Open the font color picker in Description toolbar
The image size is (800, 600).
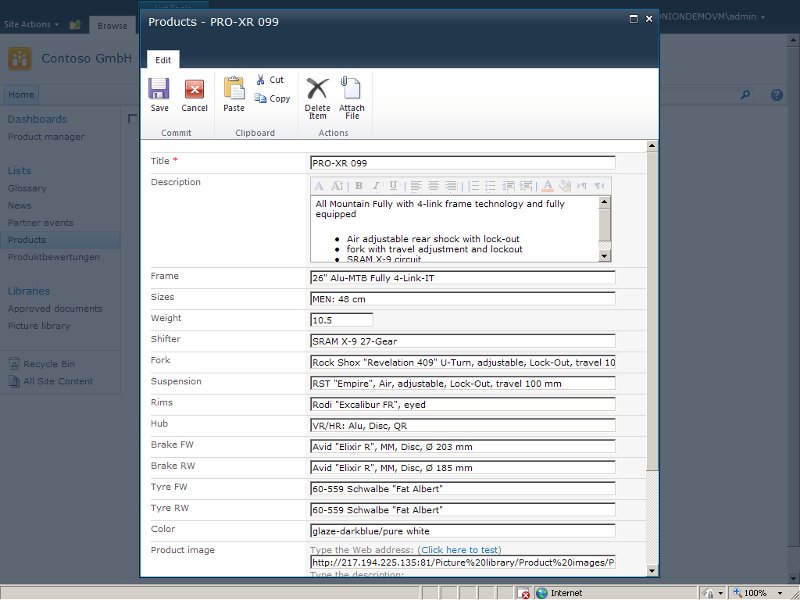tap(547, 186)
